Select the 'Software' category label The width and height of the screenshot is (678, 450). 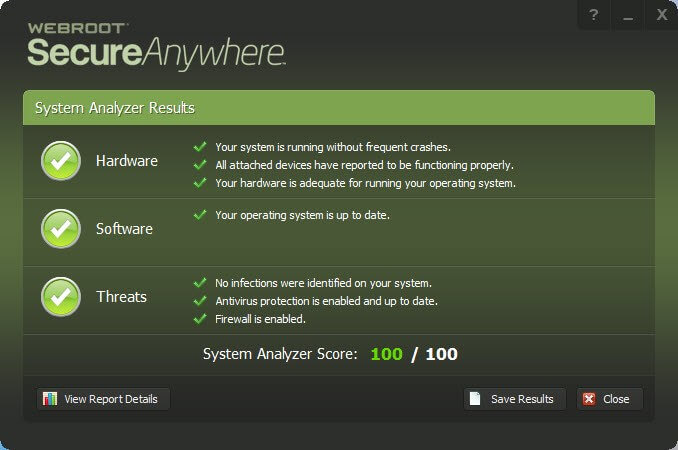[x=125, y=229]
